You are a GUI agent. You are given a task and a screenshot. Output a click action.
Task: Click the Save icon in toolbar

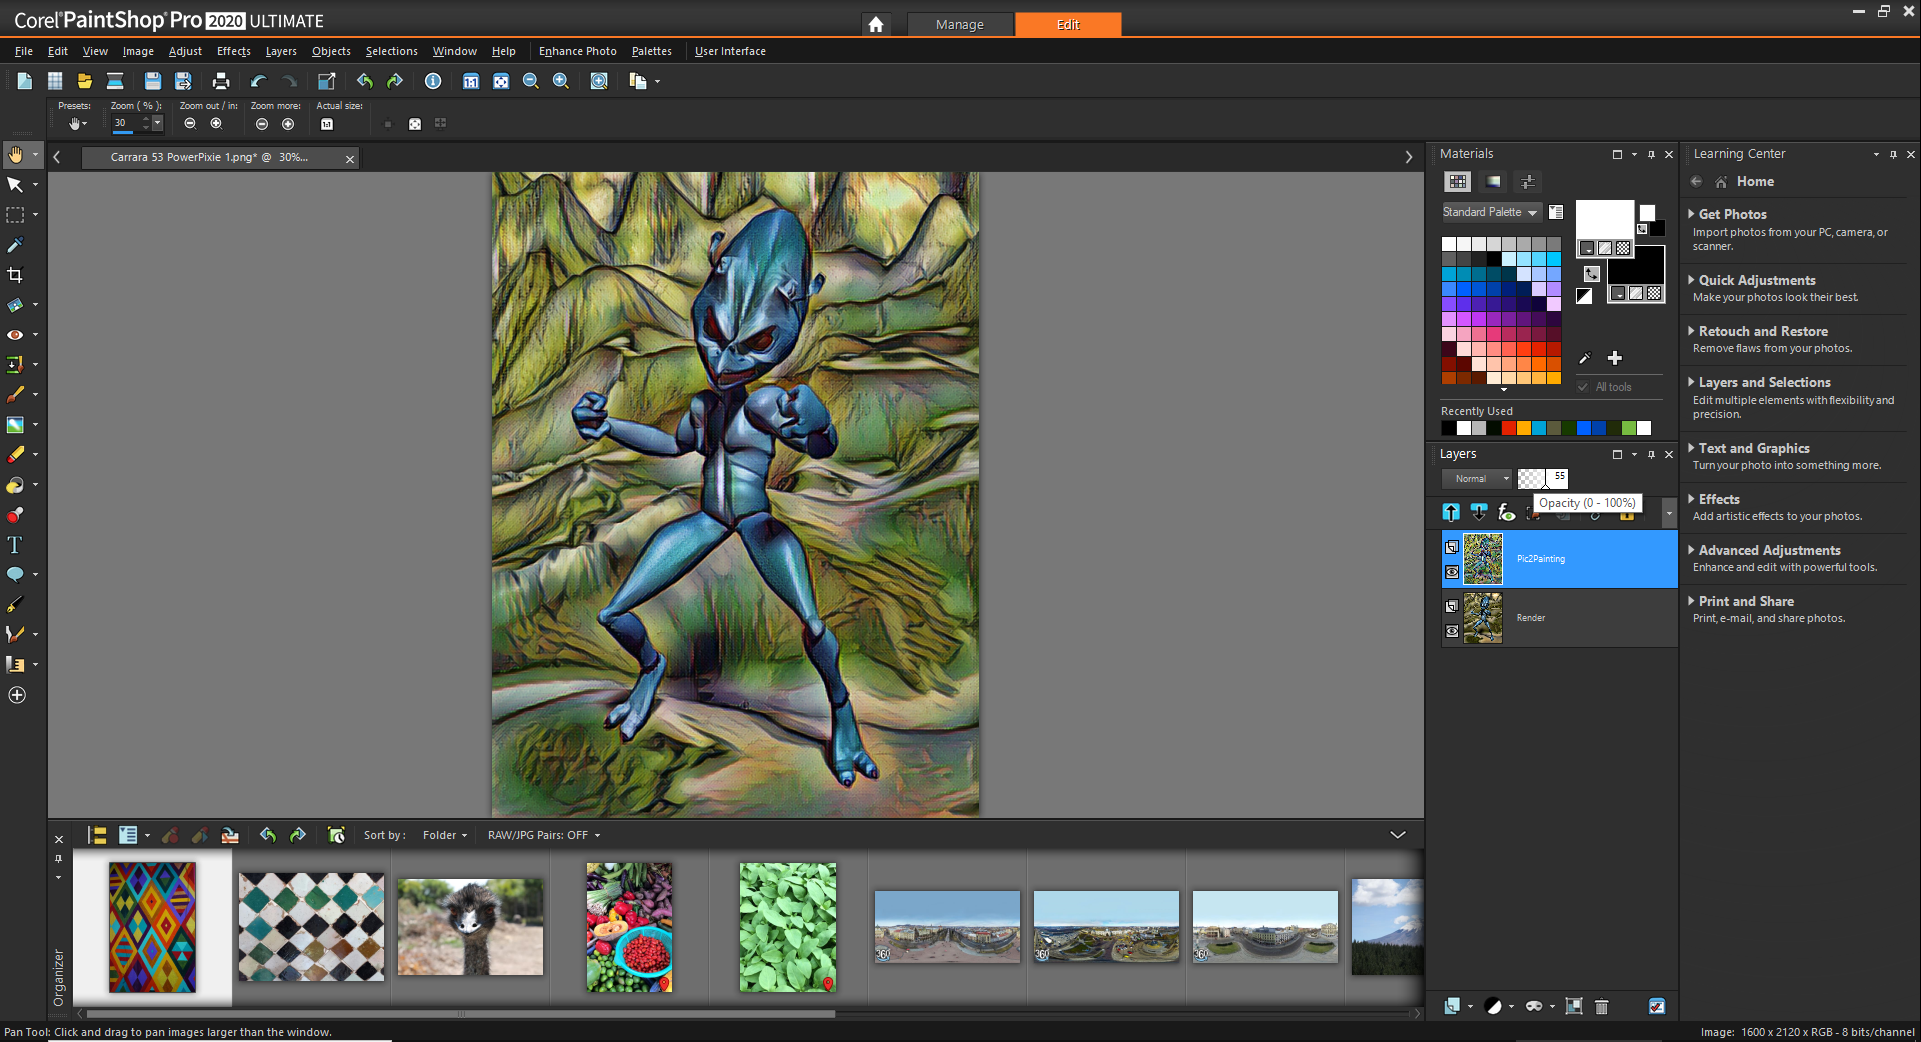(152, 81)
